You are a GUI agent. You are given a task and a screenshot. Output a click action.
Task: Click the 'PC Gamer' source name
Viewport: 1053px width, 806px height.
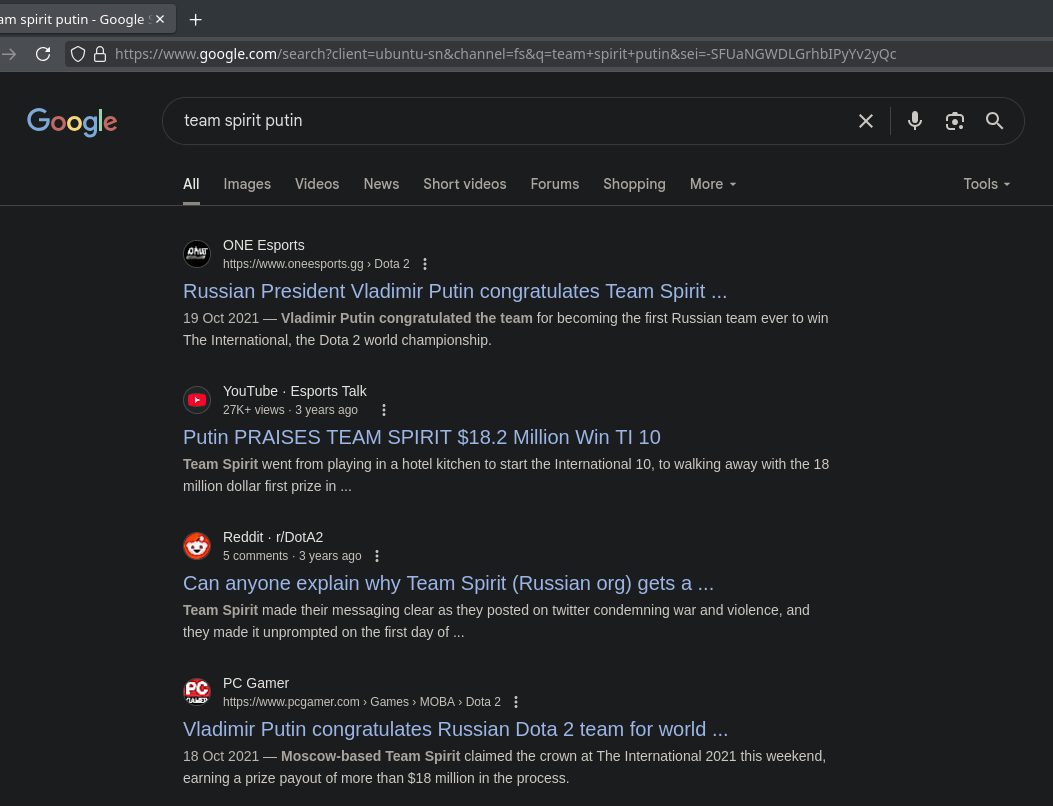pos(256,683)
